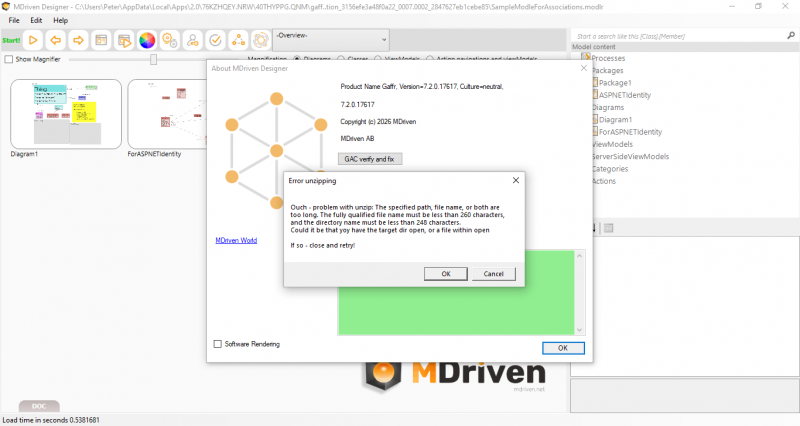Select Diagrams node in Model content

pyautogui.click(x=608, y=107)
